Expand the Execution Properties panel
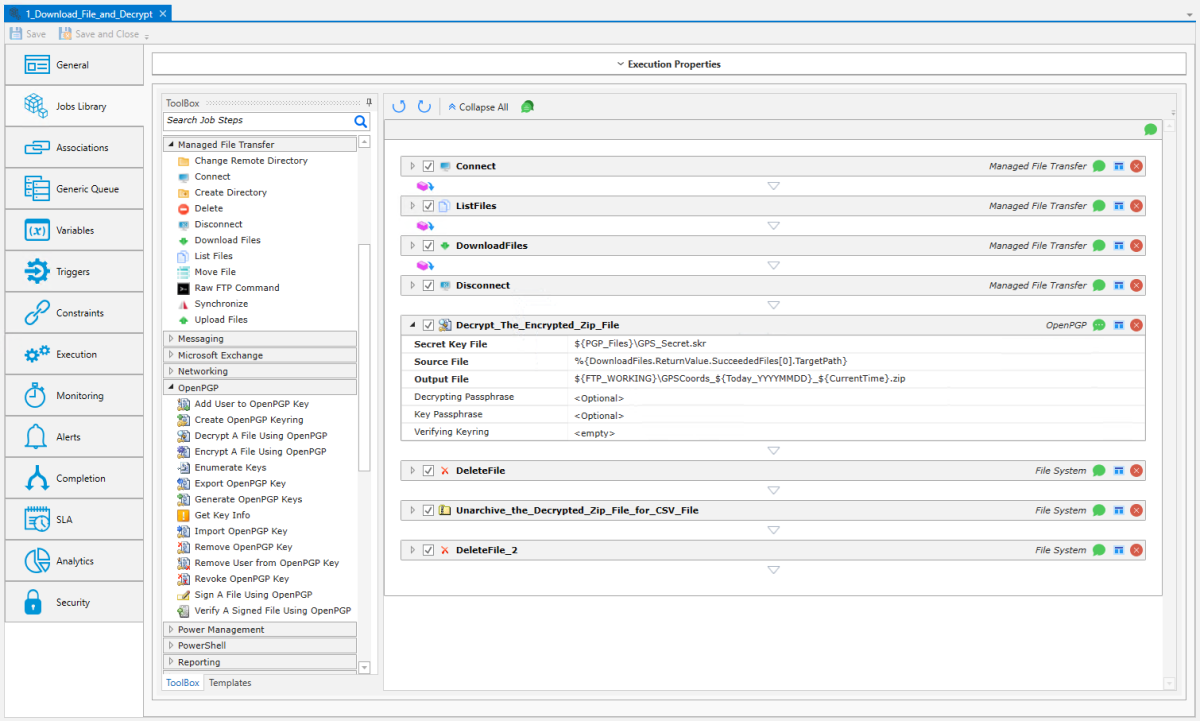1200x721 pixels. [668, 64]
